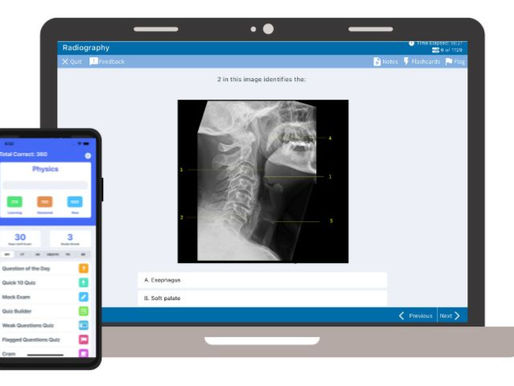This screenshot has height=386, width=514.
Task: Click the question text '2 in this image identifies the:'
Action: 261,79
